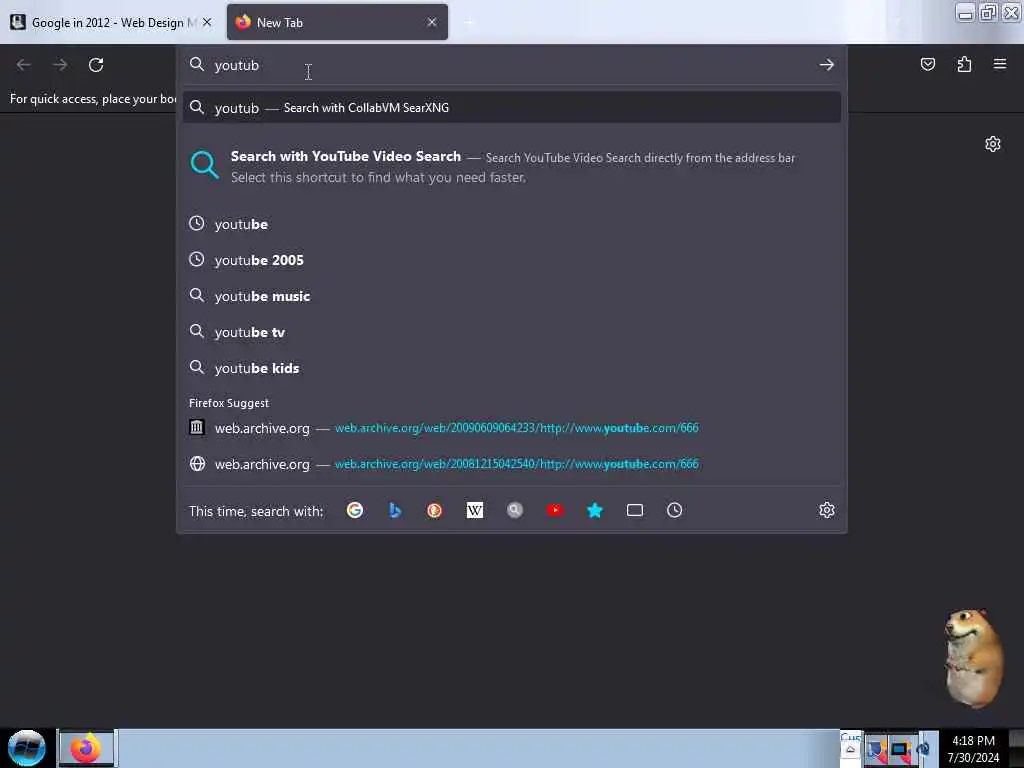Close the Google in 2012 tab
Screen dimensions: 1024x768
coord(207,22)
